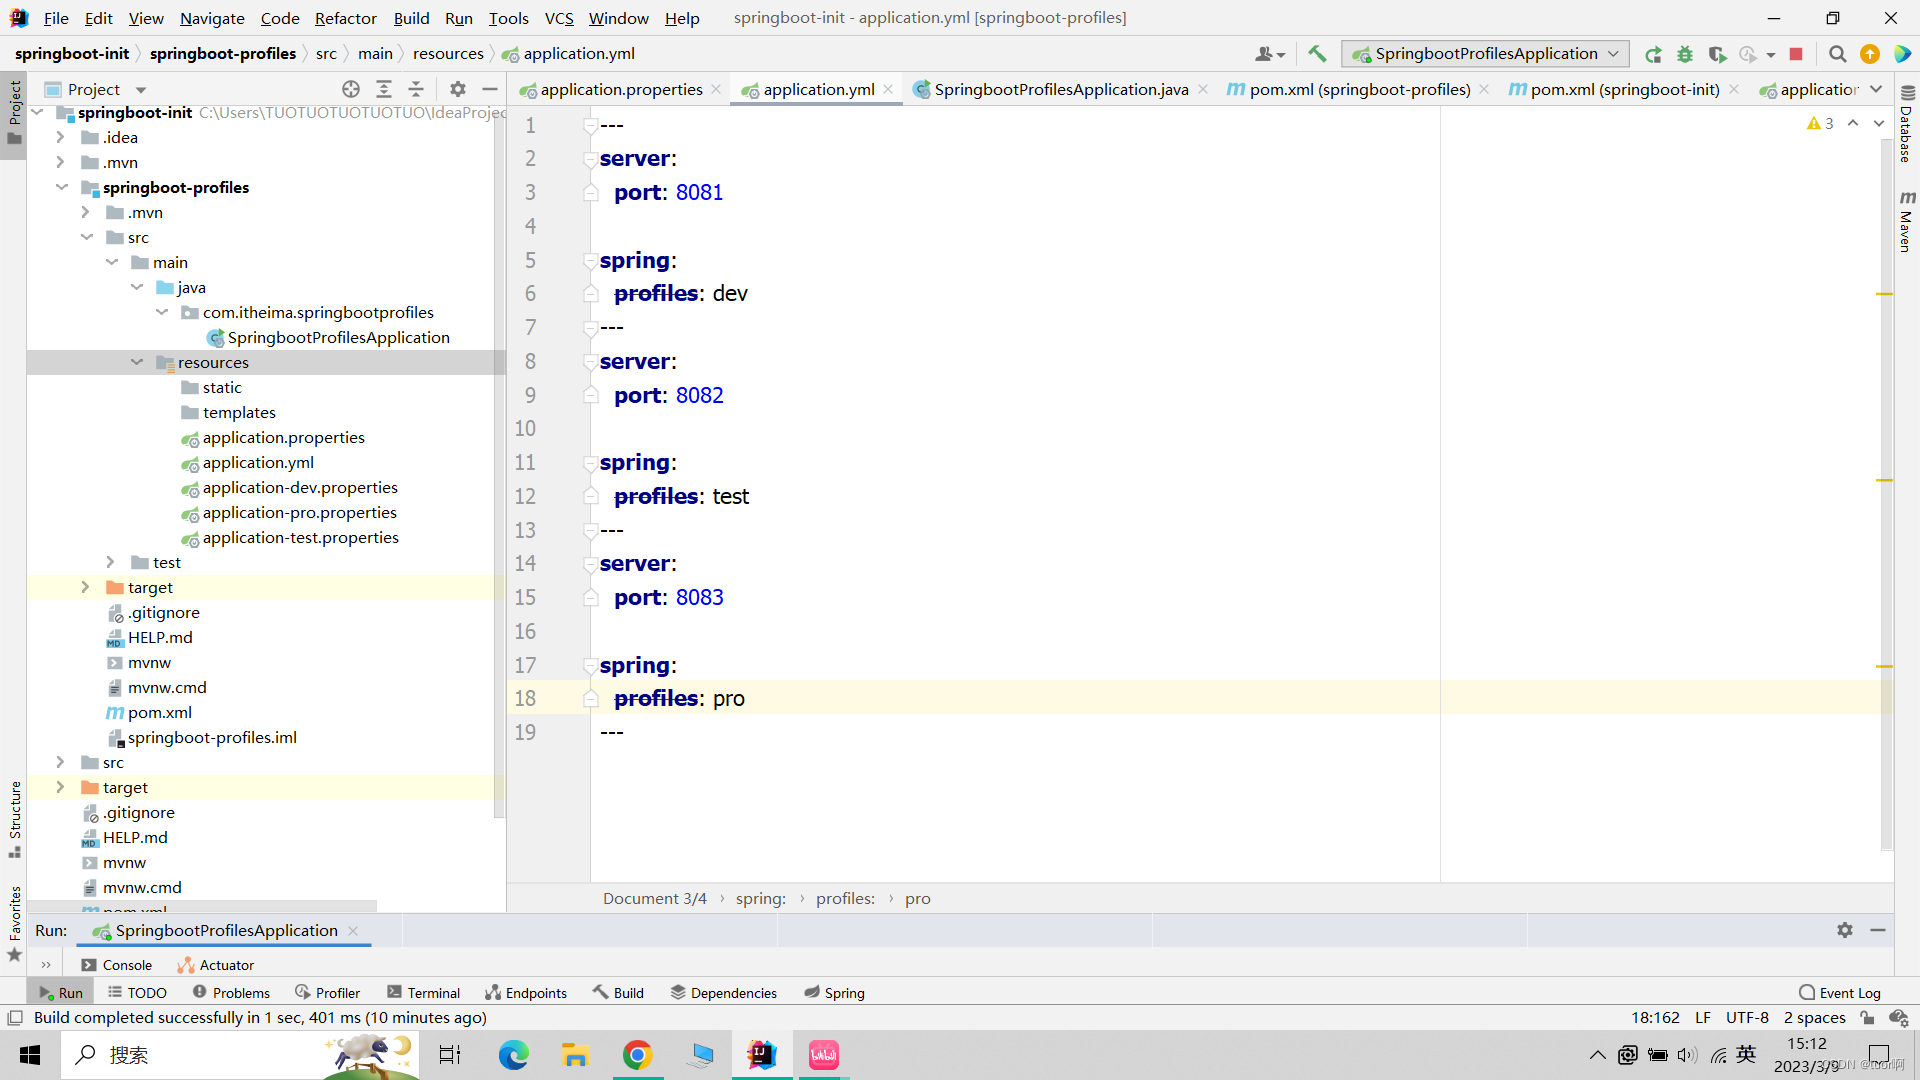Open the Run console settings gear
This screenshot has width=1920, height=1080.
click(1845, 930)
